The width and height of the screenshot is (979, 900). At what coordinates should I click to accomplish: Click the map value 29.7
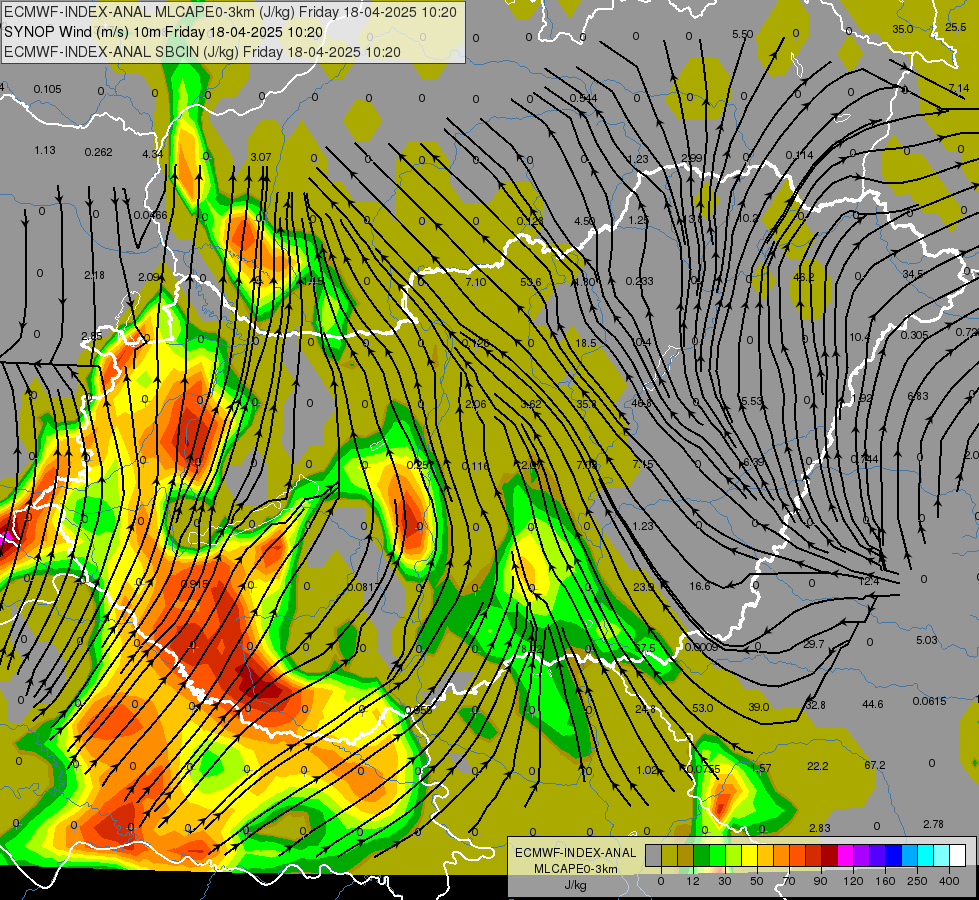pyautogui.click(x=814, y=645)
